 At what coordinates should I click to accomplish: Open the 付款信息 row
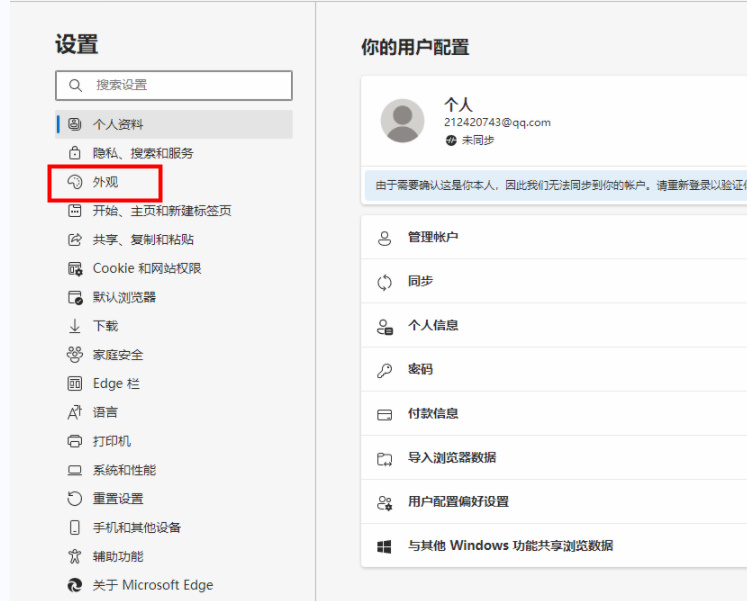click(x=554, y=414)
